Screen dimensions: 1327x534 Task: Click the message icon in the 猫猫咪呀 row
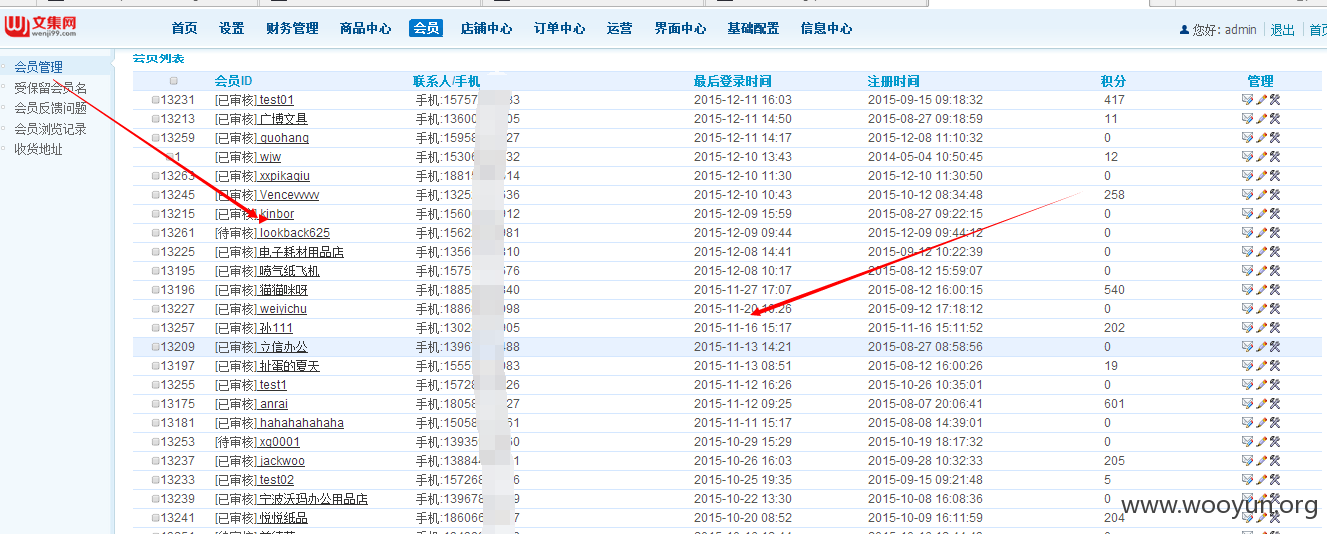pyautogui.click(x=1247, y=290)
